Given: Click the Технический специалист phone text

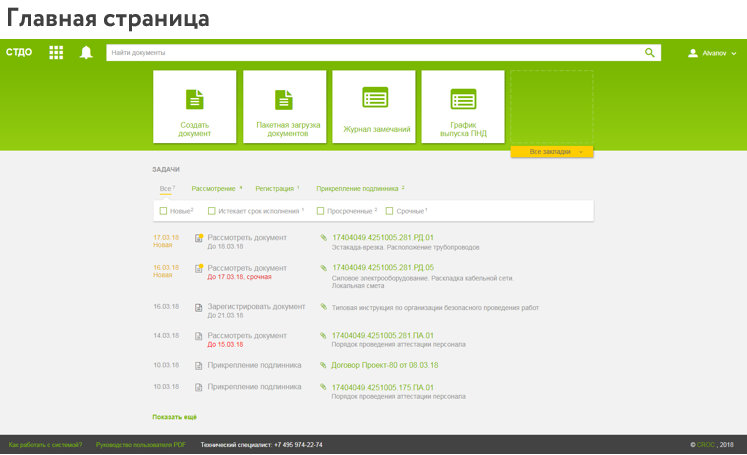Looking at the screenshot, I should click(261, 445).
